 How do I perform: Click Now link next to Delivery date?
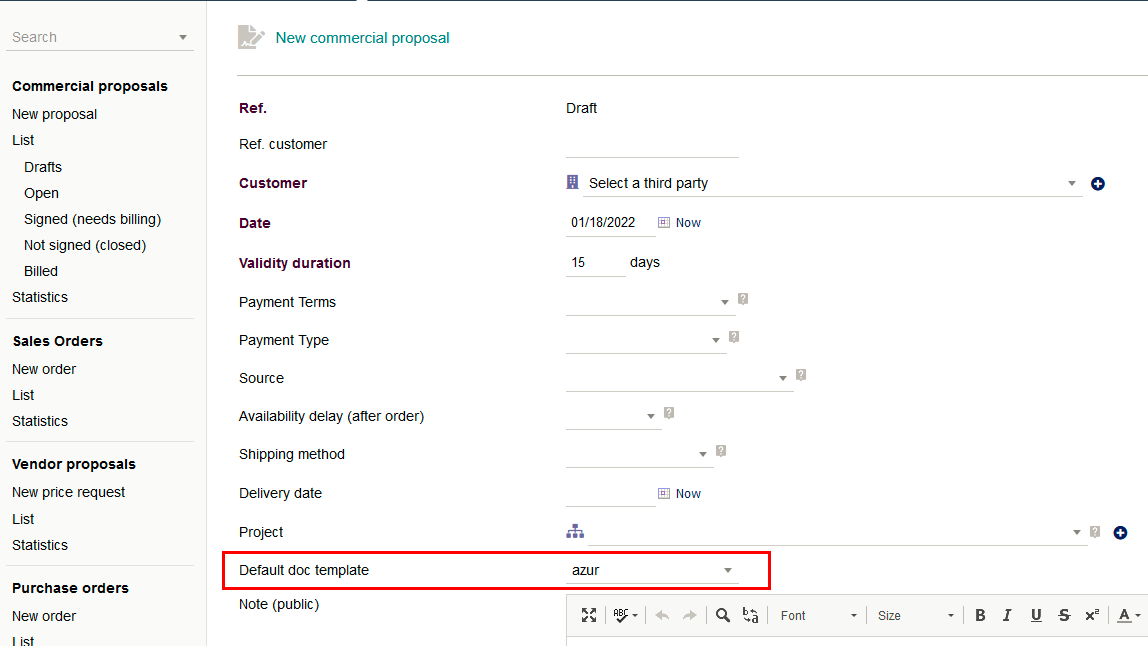(x=688, y=494)
